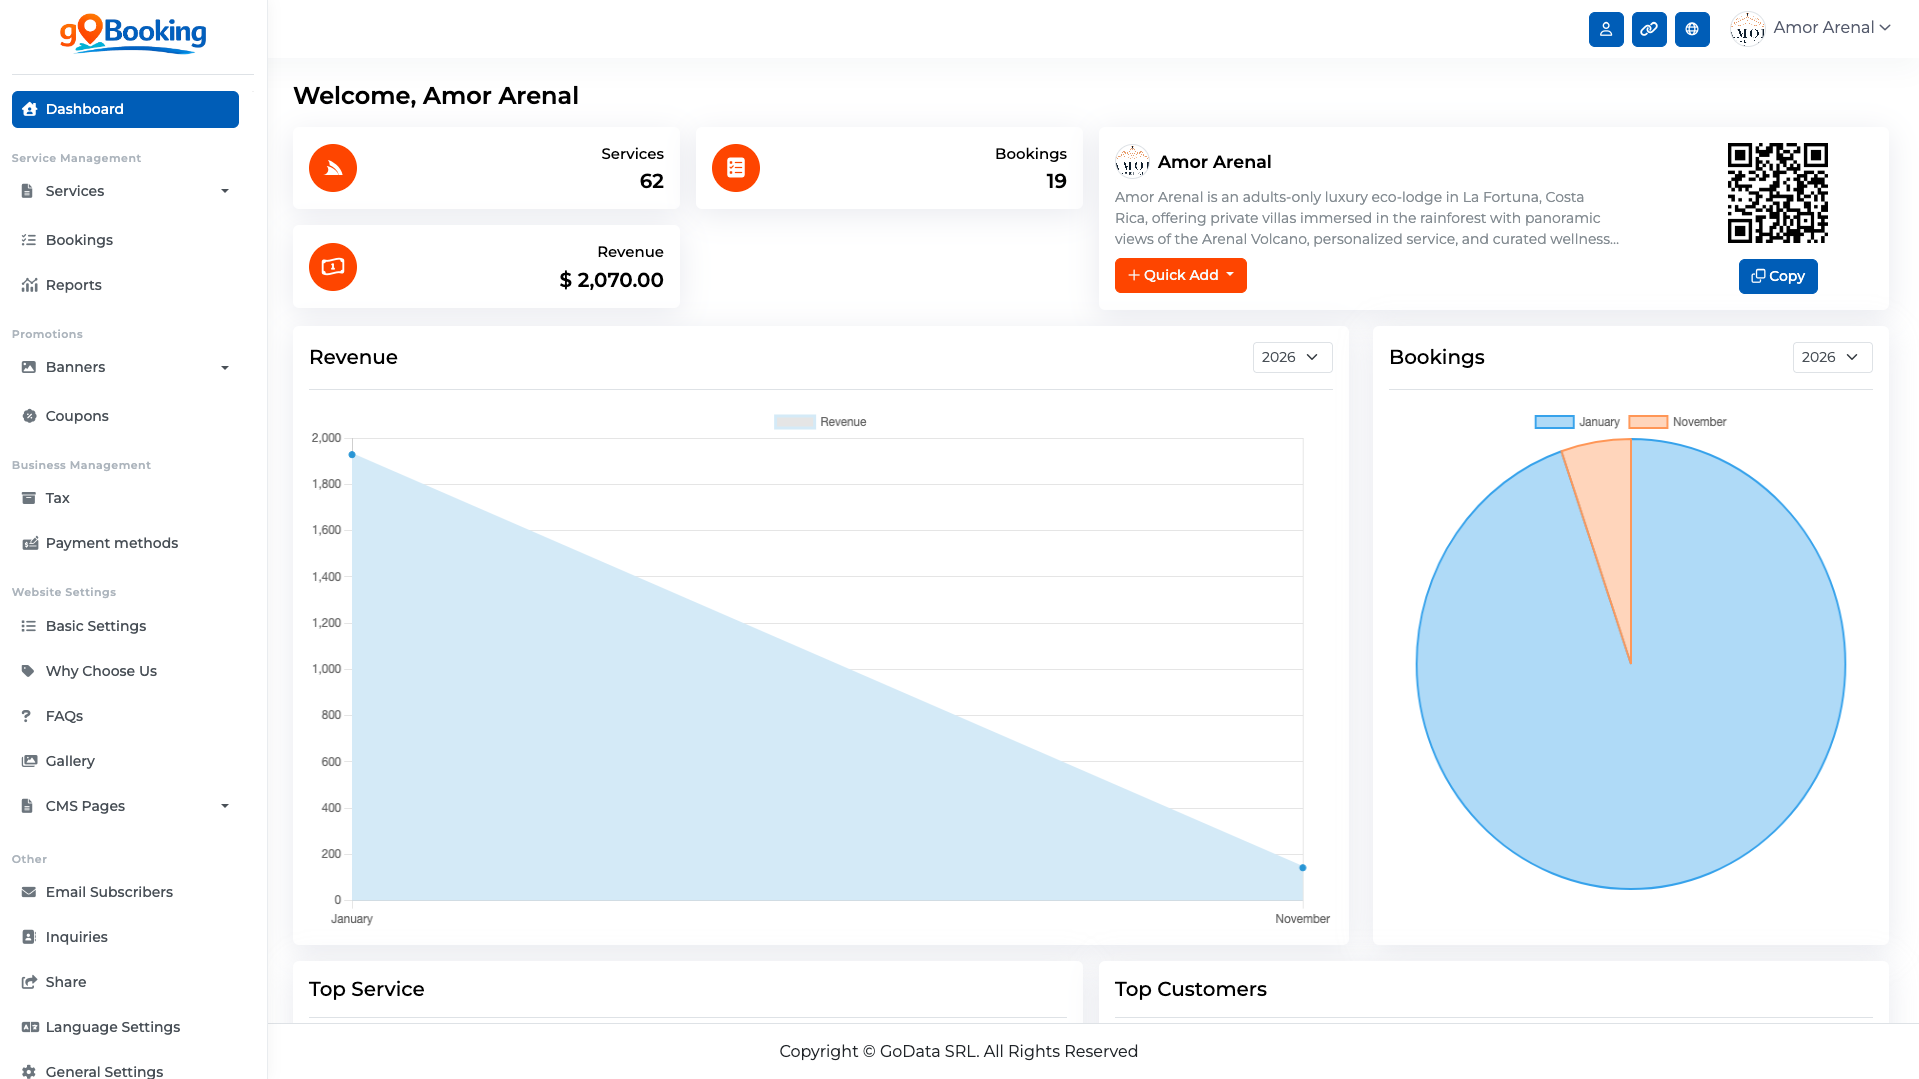Expand the Services menu in the sidebar
Image resolution: width=1919 pixels, height=1079 pixels.
(224, 190)
